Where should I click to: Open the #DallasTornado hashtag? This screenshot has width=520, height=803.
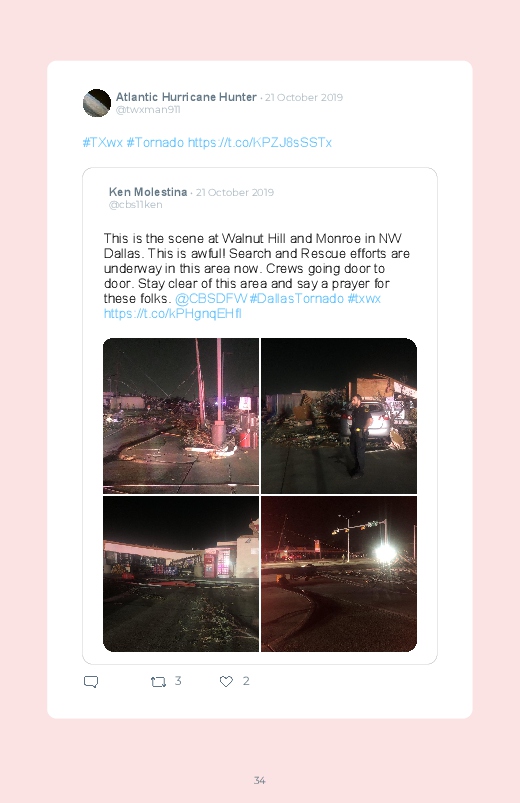(x=296, y=299)
